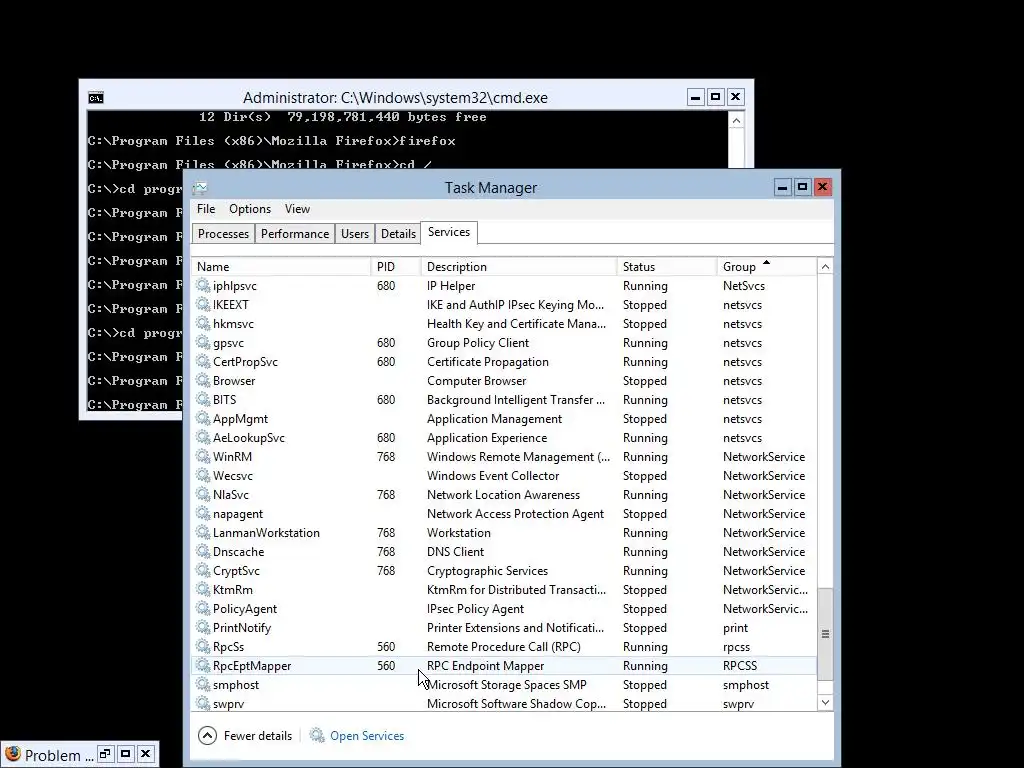Screen dimensions: 1024x768
Task: Open the View menu
Action: [x=297, y=209]
